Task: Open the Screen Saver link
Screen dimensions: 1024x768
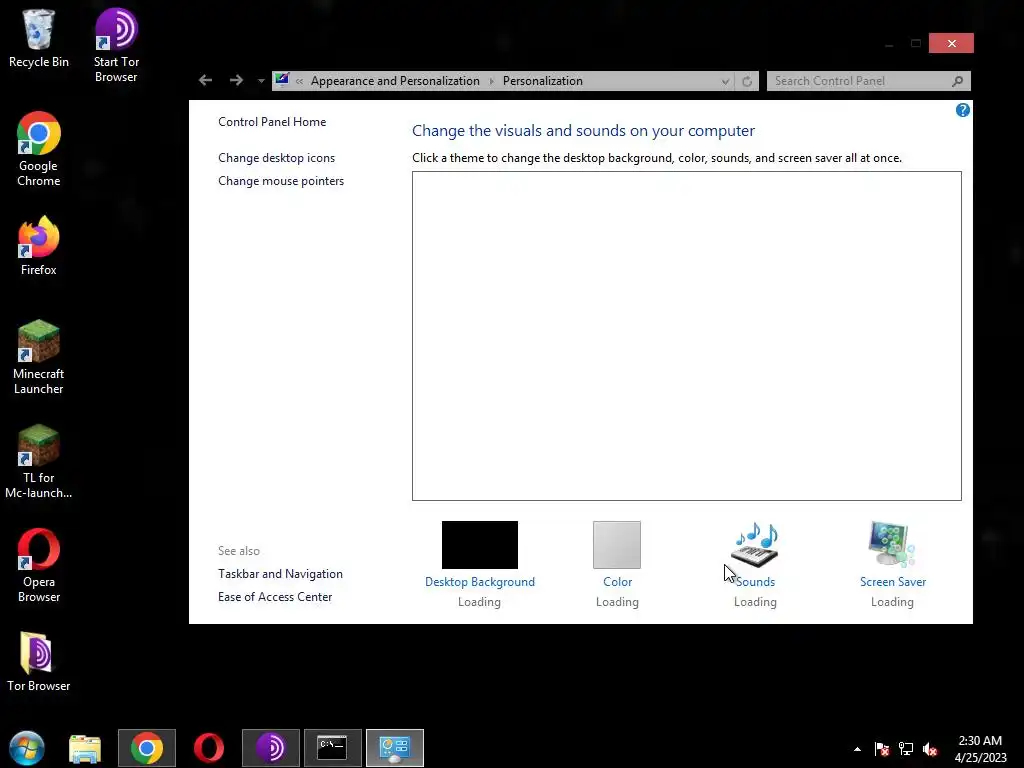Action: [x=893, y=581]
